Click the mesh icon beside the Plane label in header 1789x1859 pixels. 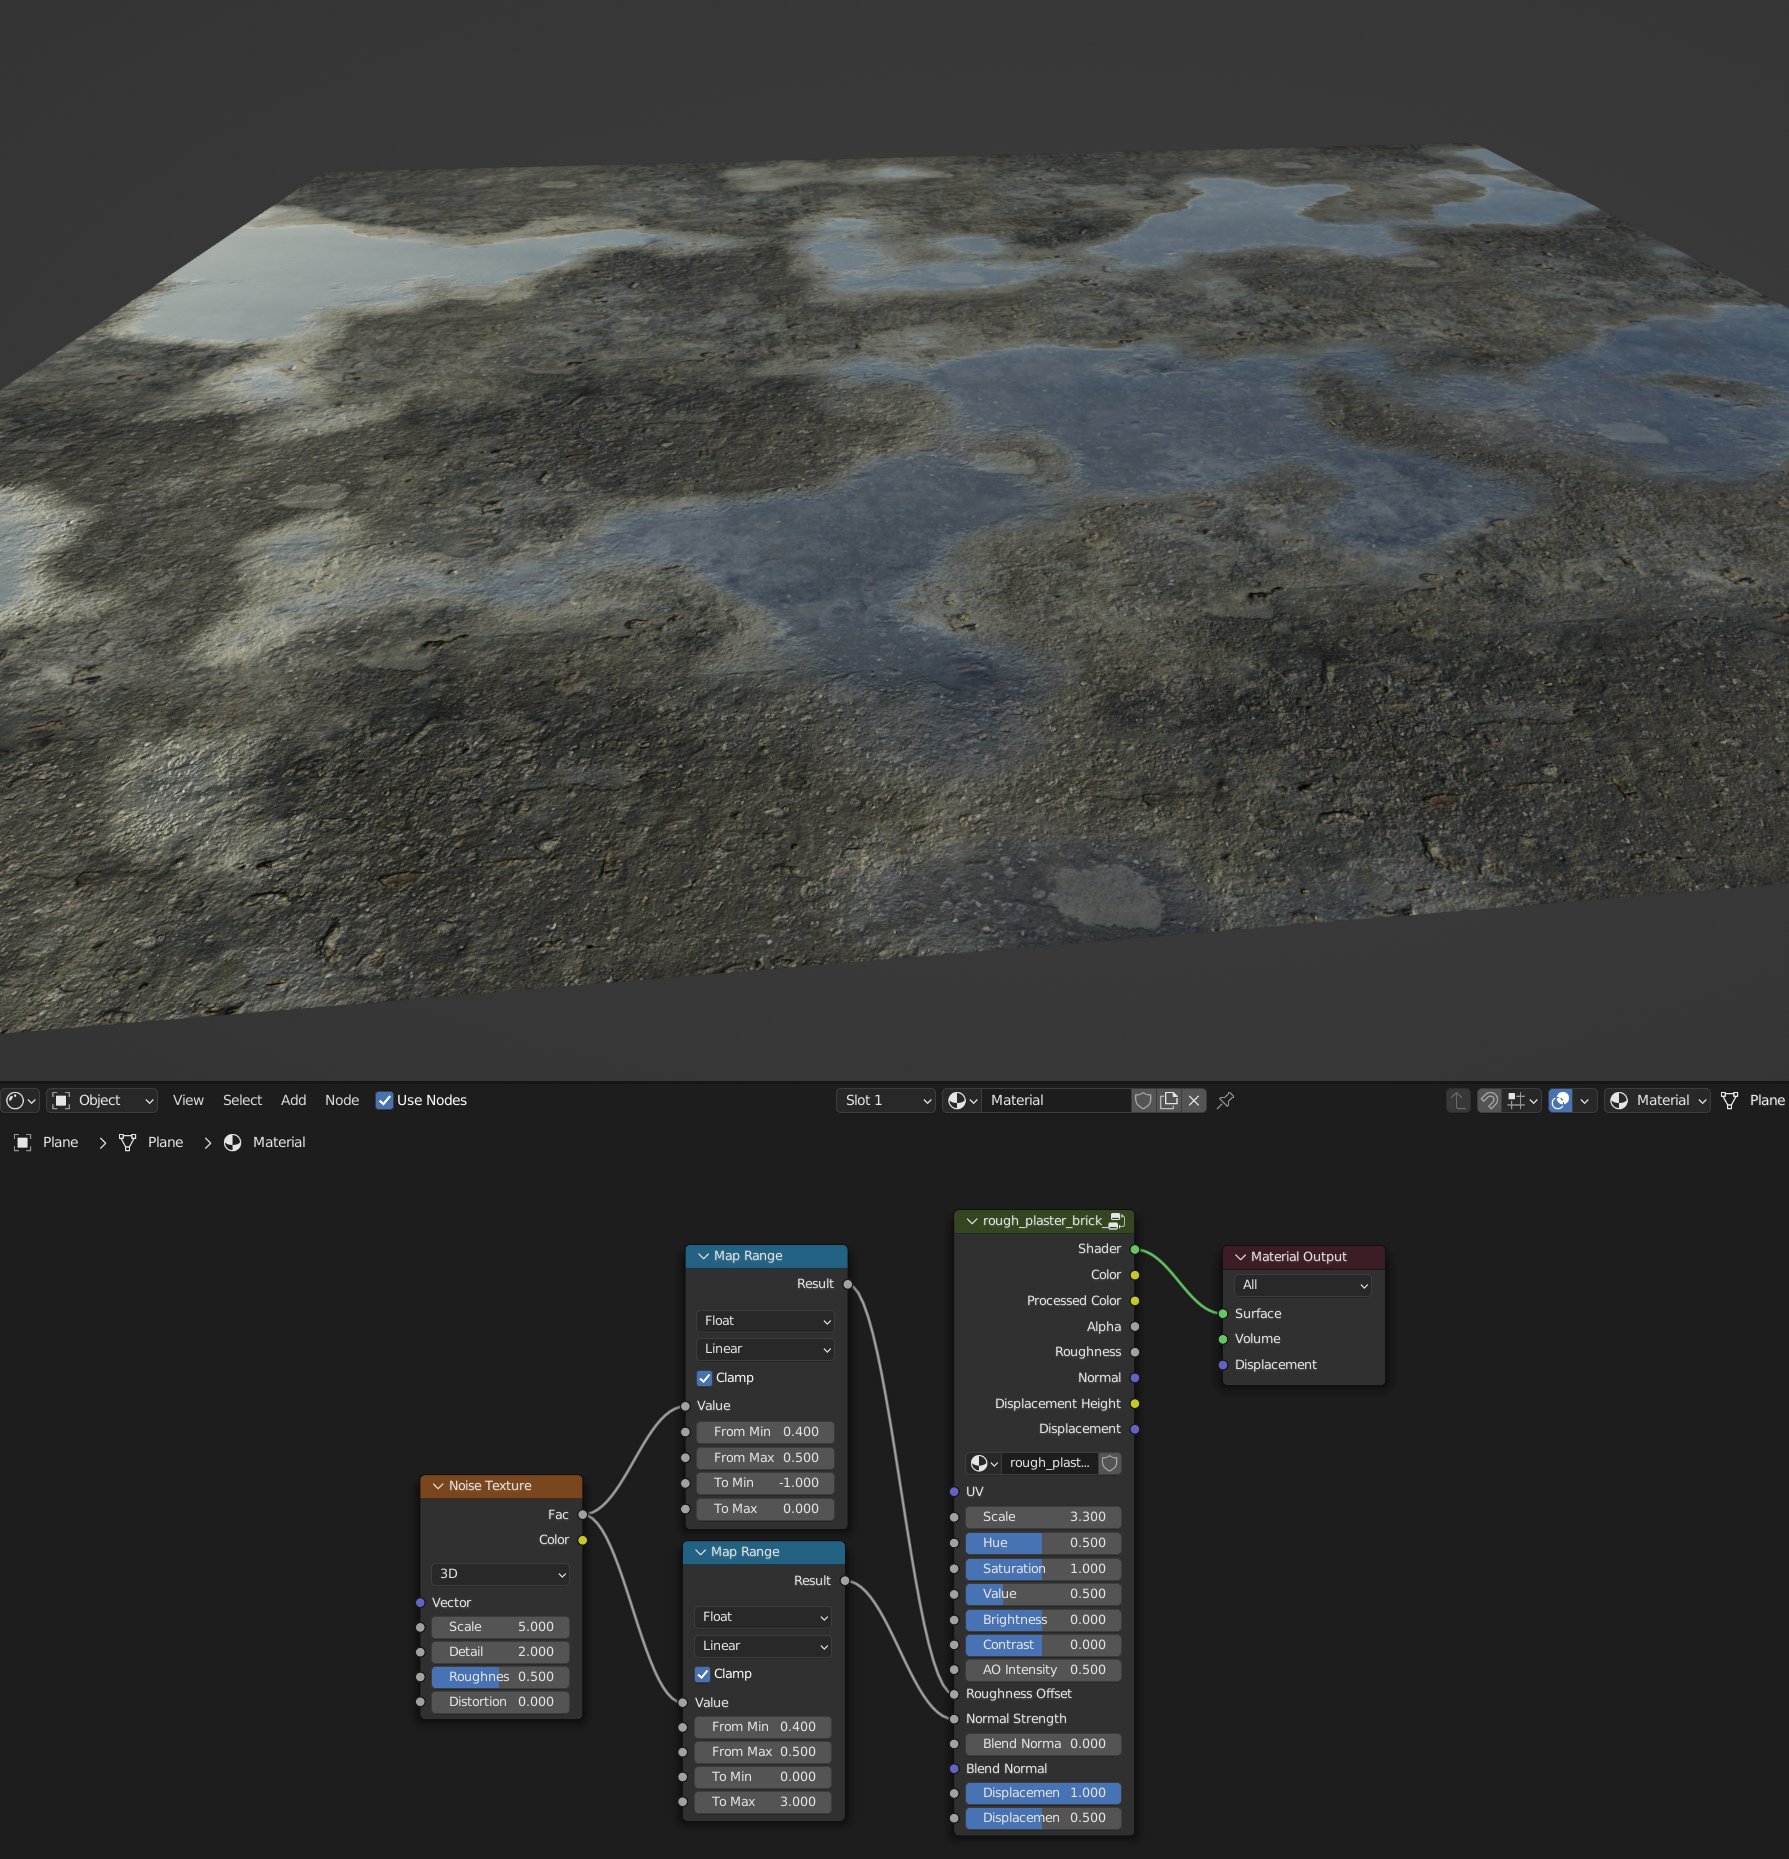[1729, 1100]
